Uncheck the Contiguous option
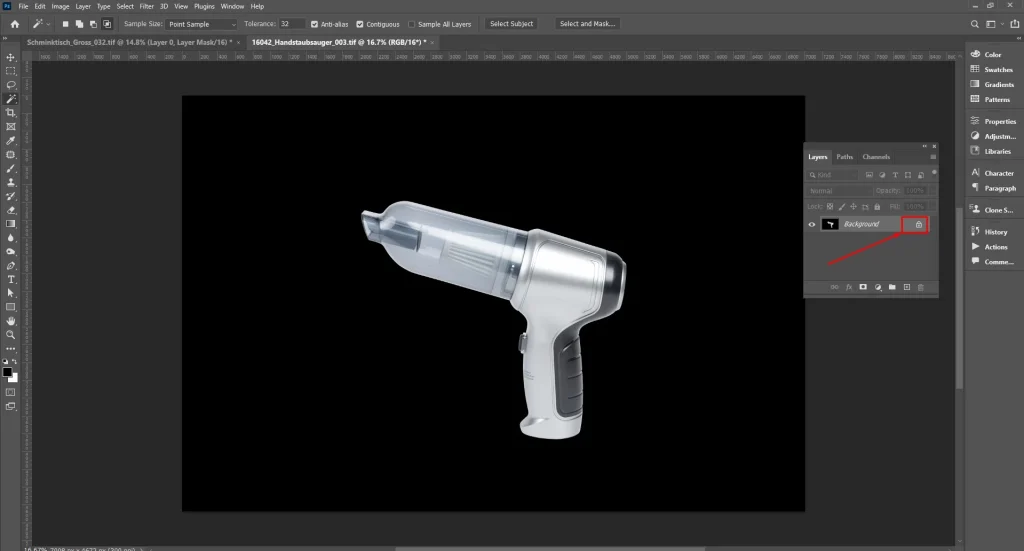 (x=358, y=24)
